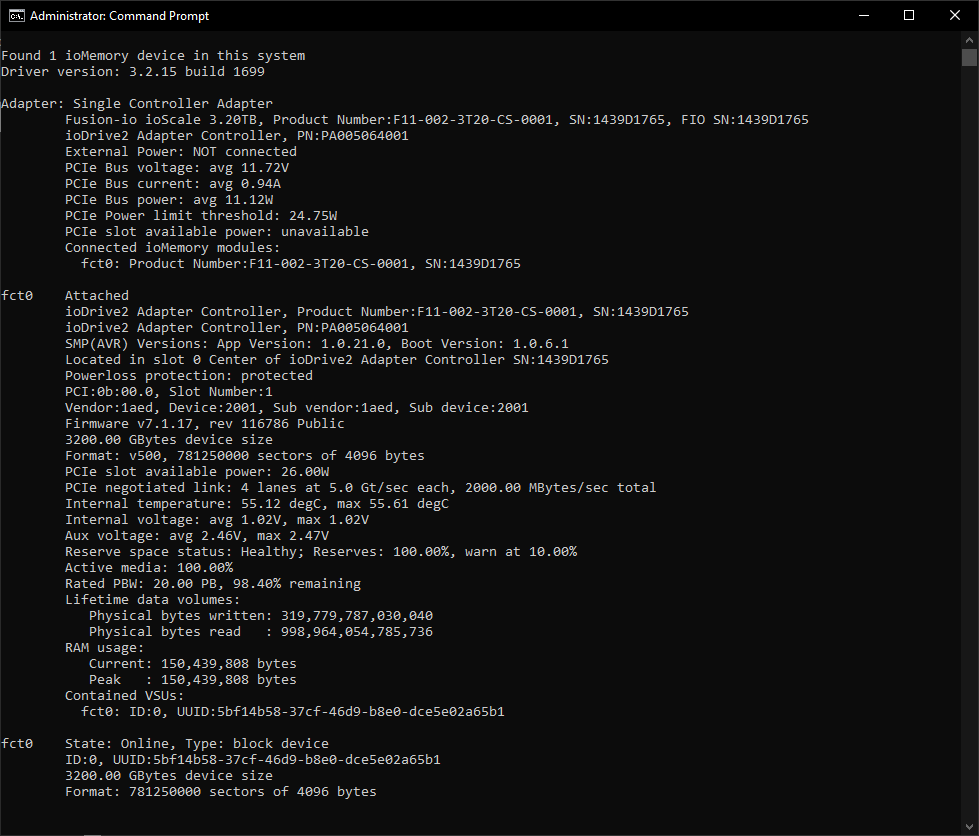Screen dimensions: 979x836
Task: Click 'PCIe Bus voltage: avg 11.72V'
Action: coord(177,168)
